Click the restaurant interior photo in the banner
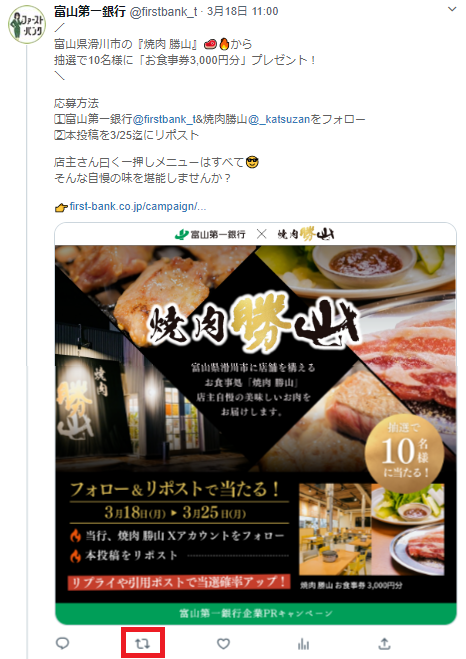The image size is (466, 659). [335, 529]
